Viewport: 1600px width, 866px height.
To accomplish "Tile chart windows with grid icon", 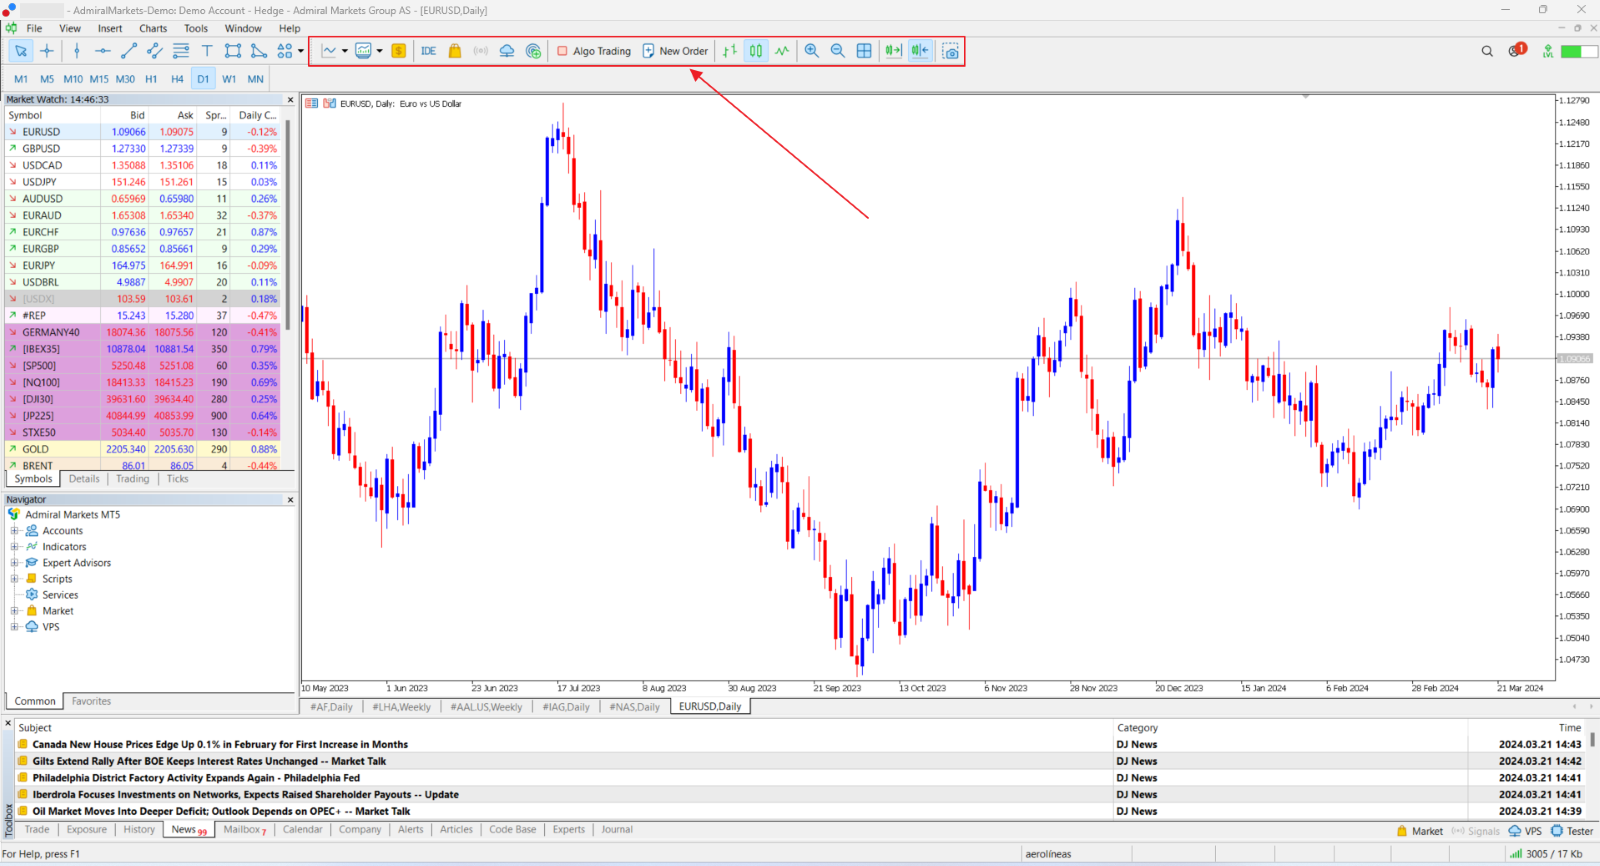I will (864, 51).
